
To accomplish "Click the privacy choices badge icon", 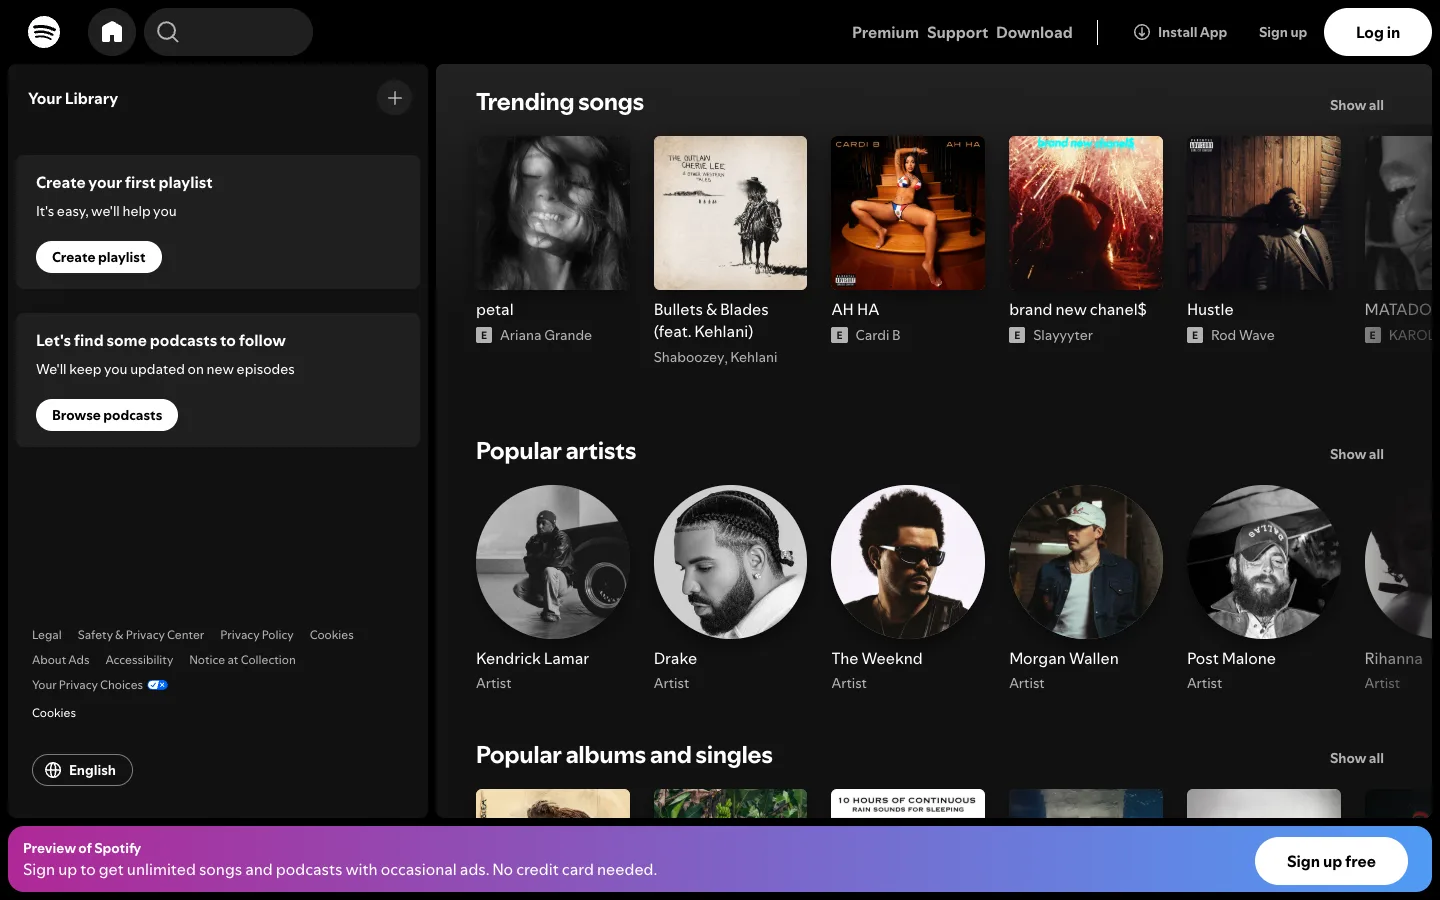I will [x=158, y=685].
